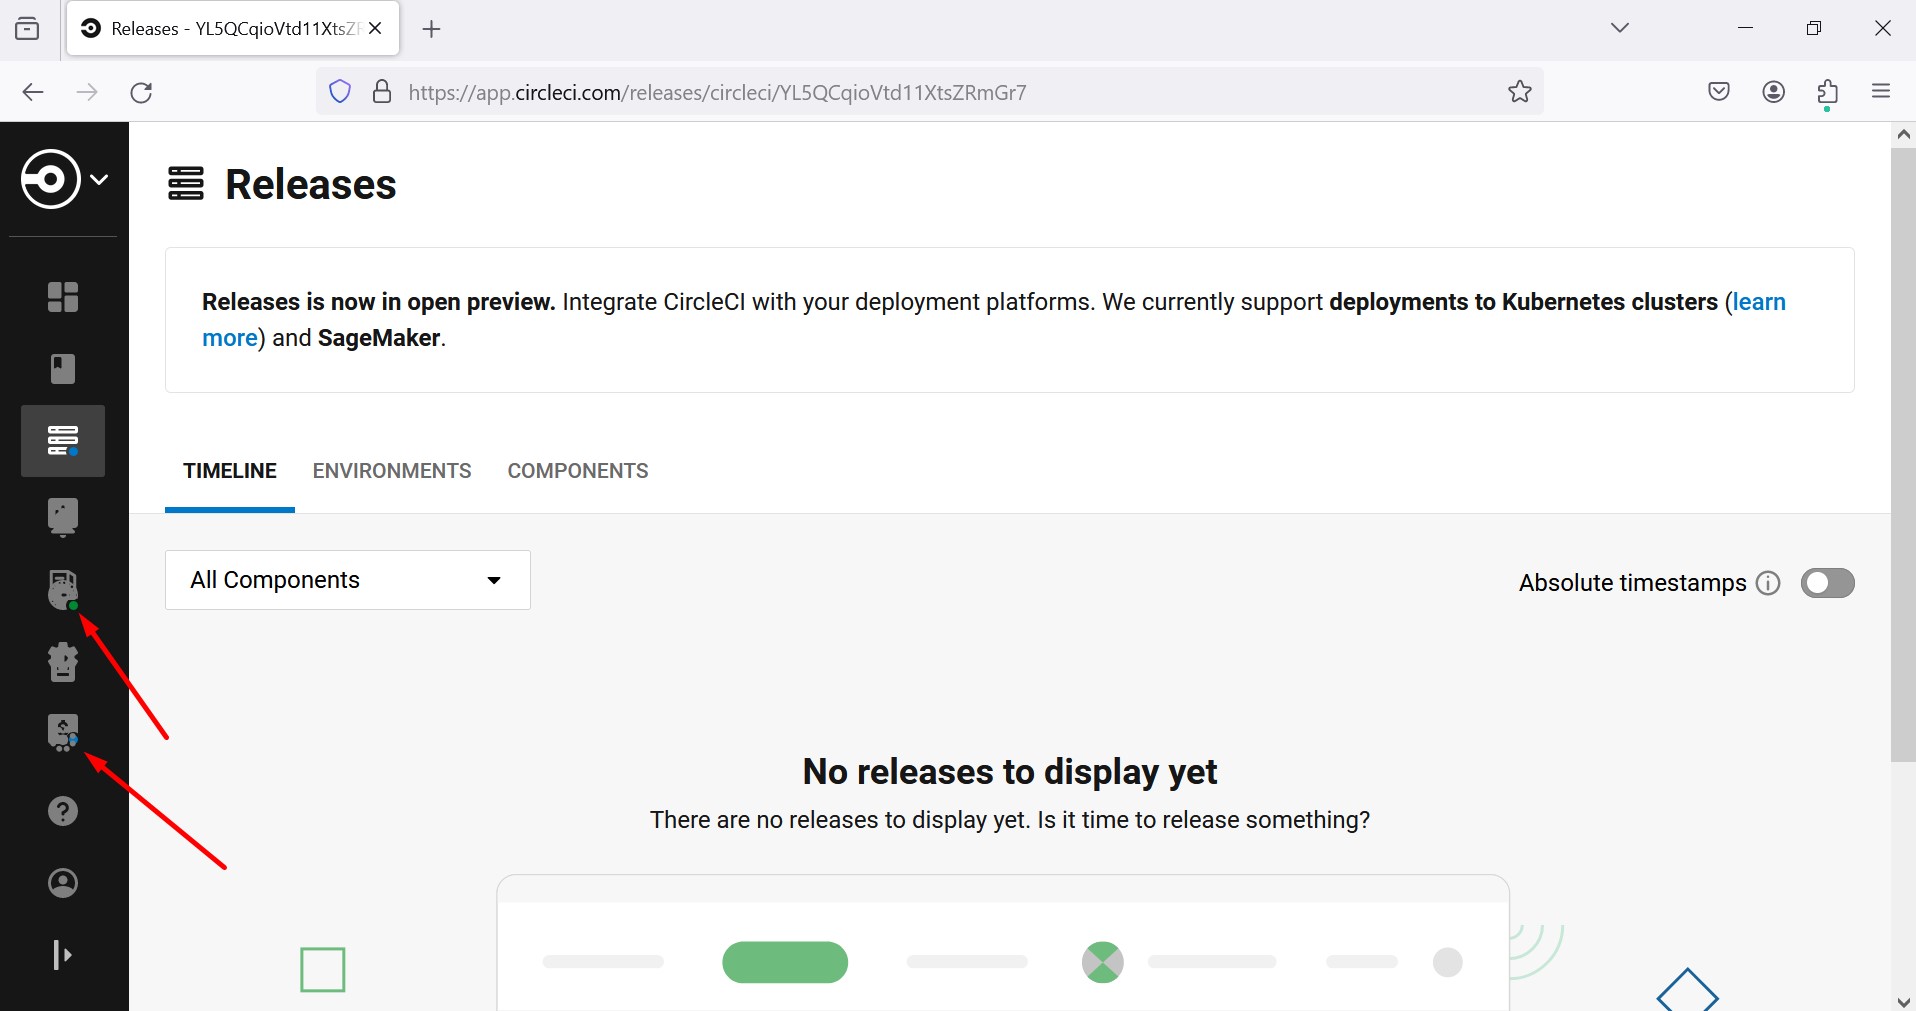The width and height of the screenshot is (1916, 1011).
Task: Open the All Components dropdown
Action: tap(348, 580)
